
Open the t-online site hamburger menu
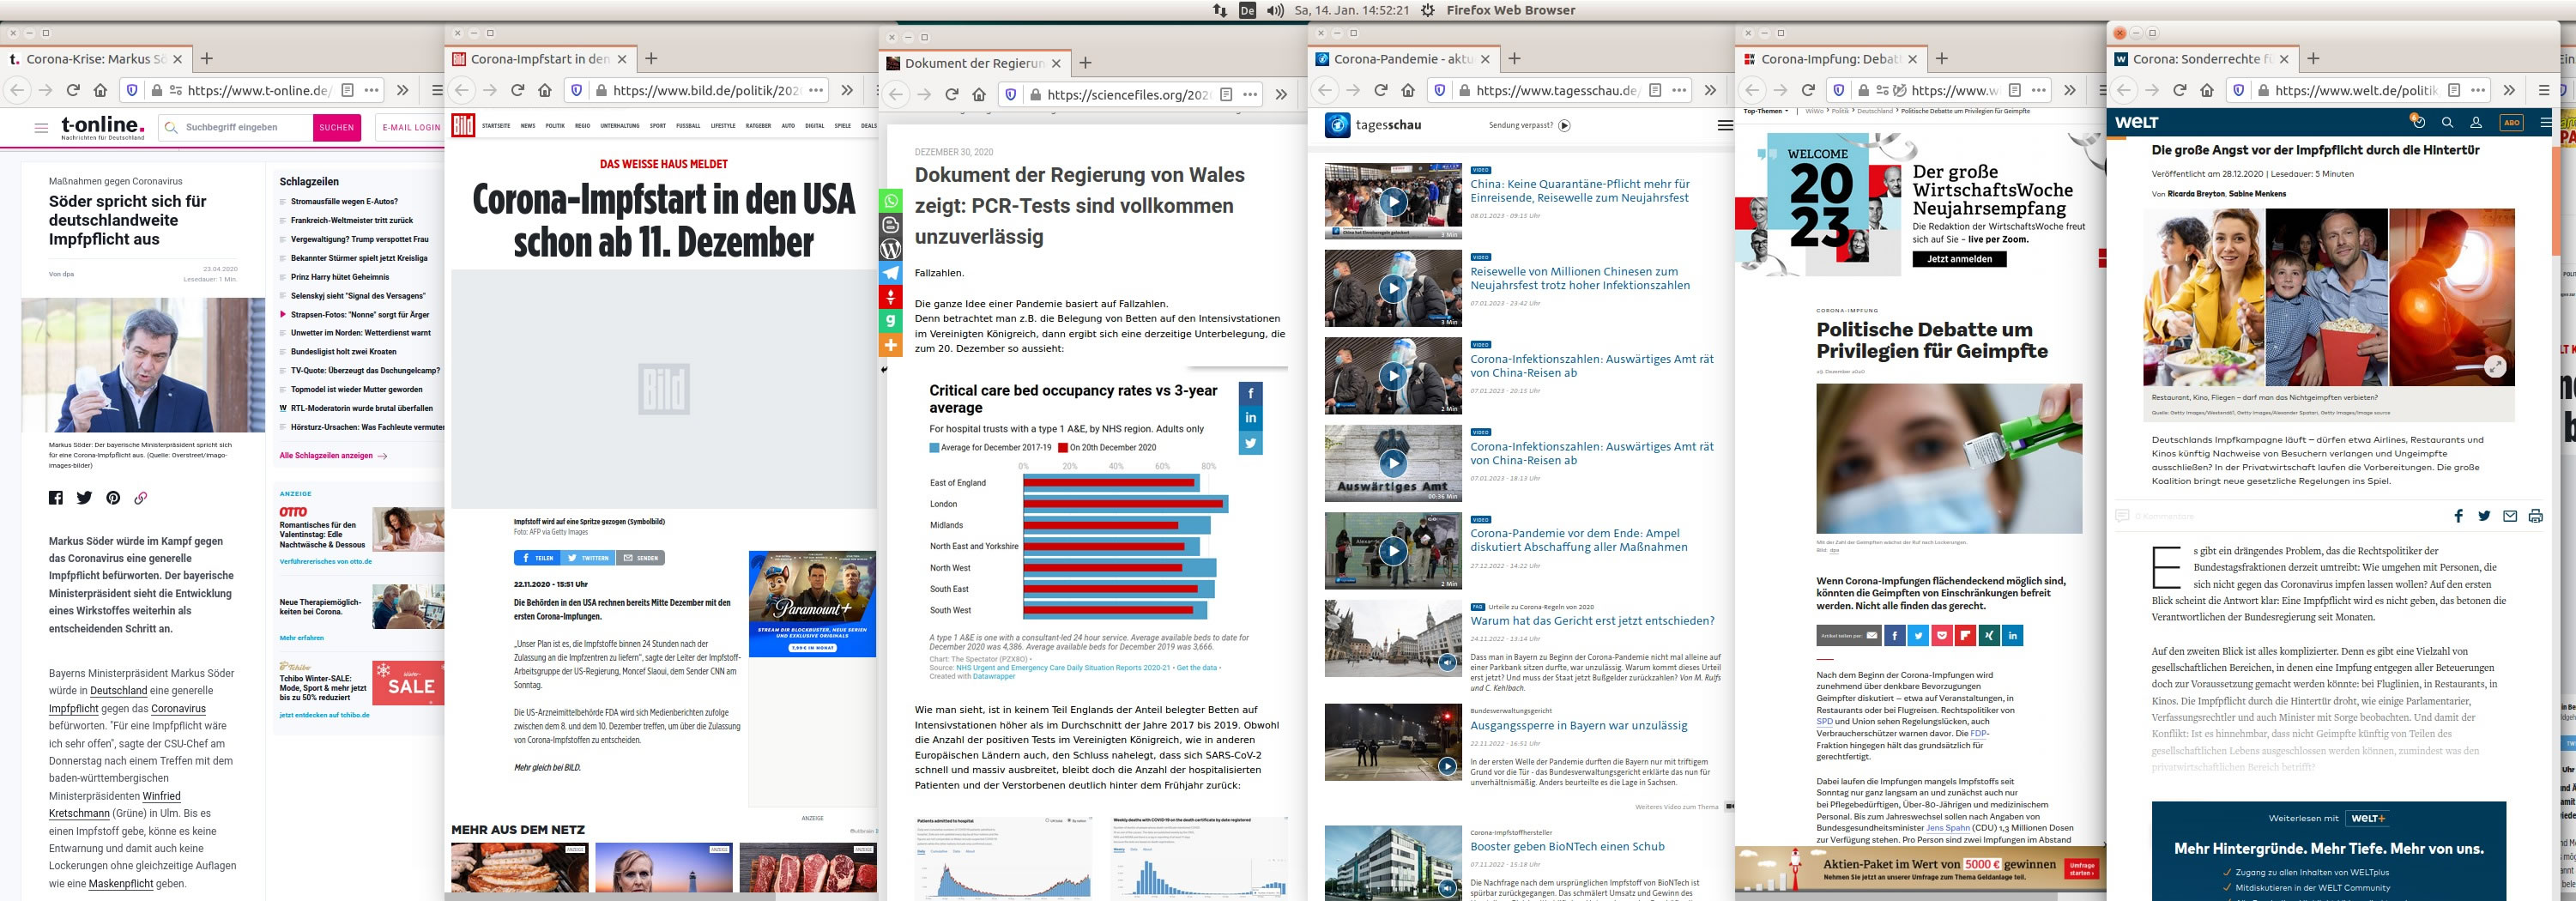(41, 128)
